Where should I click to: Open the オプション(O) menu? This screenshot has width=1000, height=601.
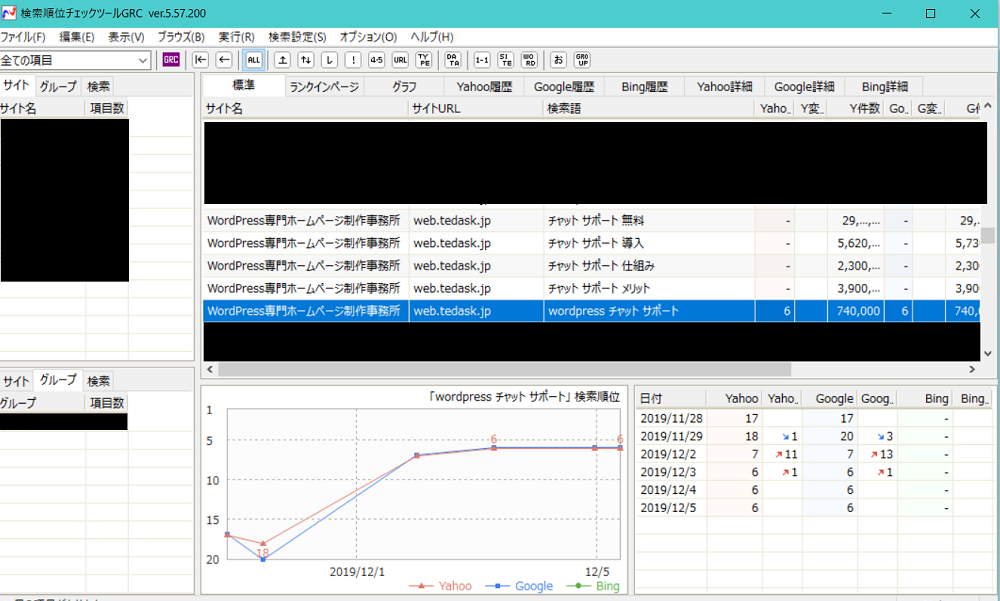pos(368,37)
